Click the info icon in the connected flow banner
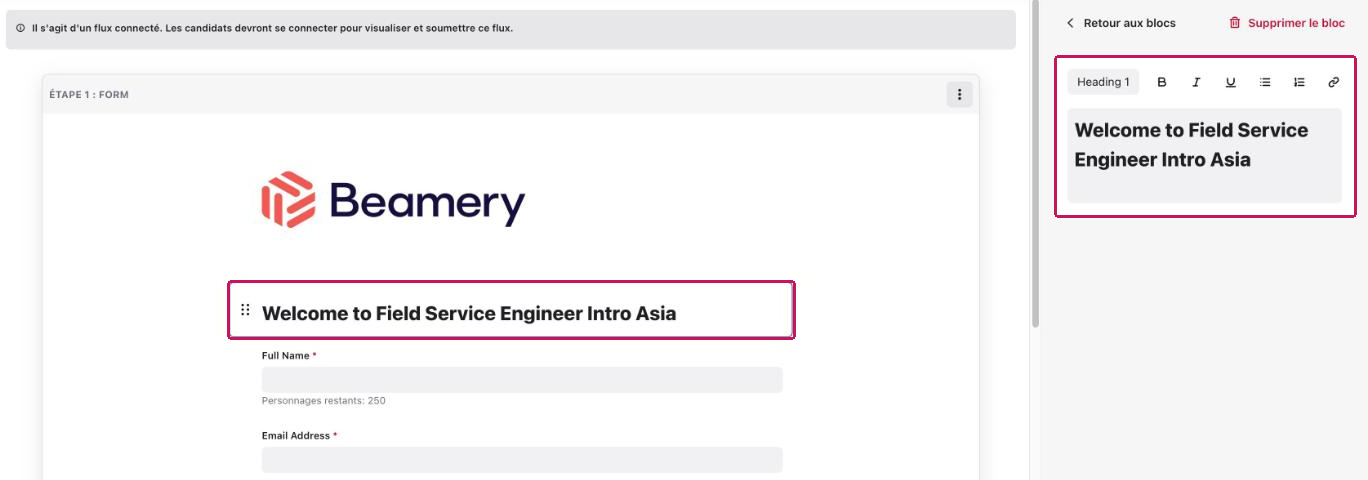1368x480 pixels. click(21, 28)
